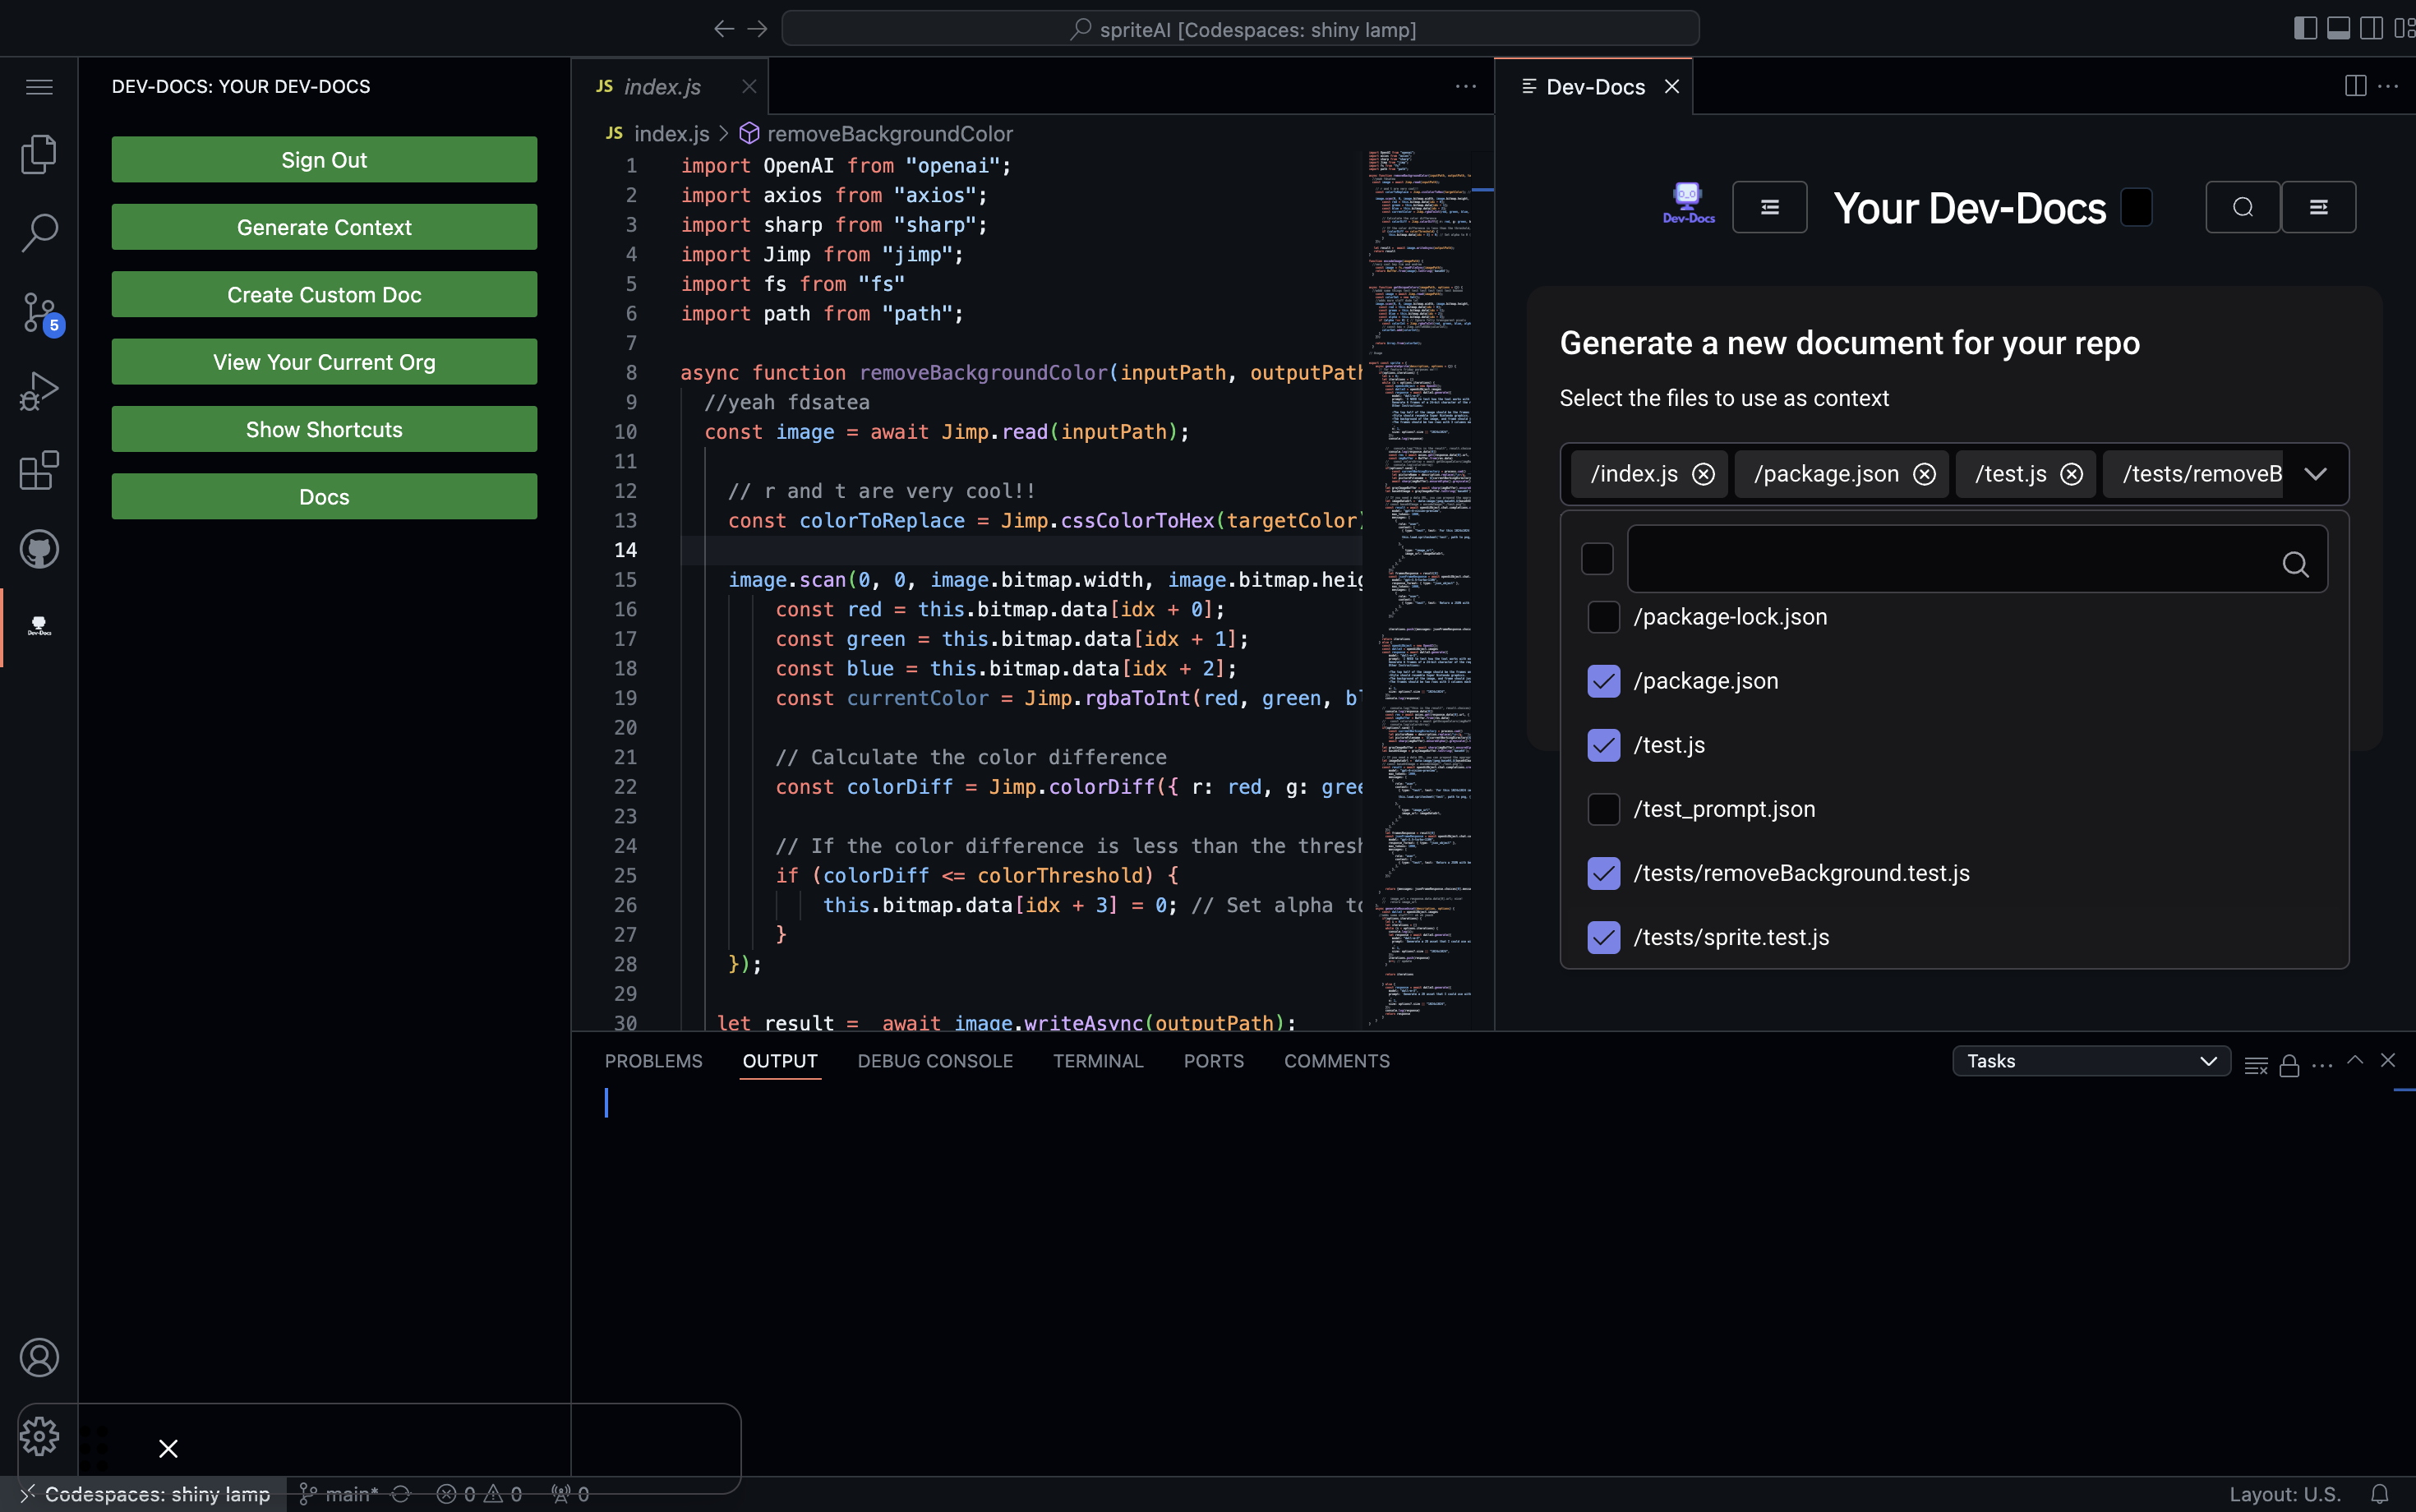Viewport: 2416px width, 1512px height.
Task: Open the Search view in activity bar
Action: tap(39, 232)
